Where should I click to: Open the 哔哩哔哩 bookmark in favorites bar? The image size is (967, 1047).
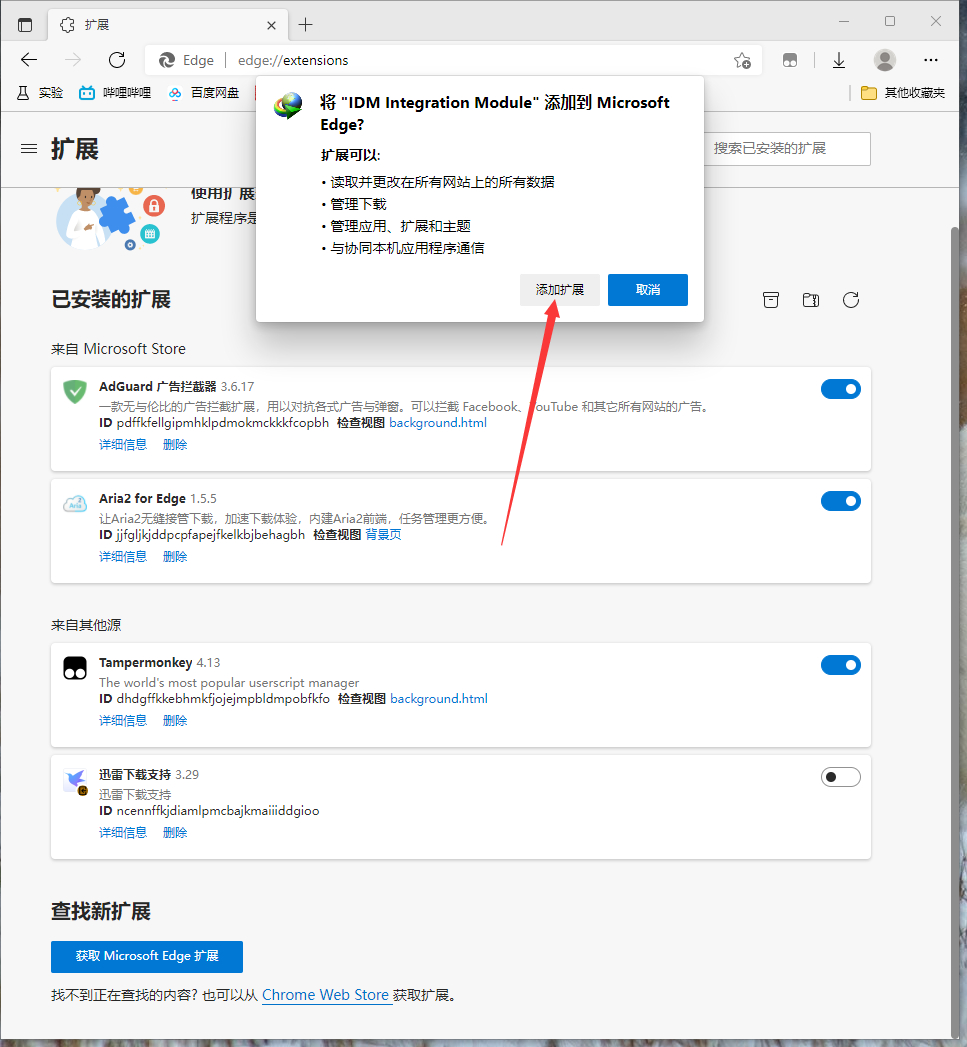point(115,93)
